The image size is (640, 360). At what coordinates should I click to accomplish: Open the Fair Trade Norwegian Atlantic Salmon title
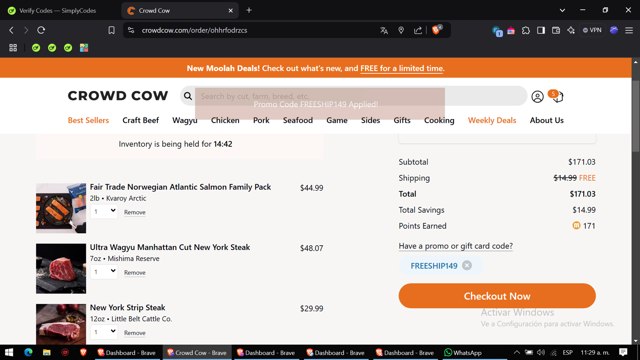(x=180, y=187)
